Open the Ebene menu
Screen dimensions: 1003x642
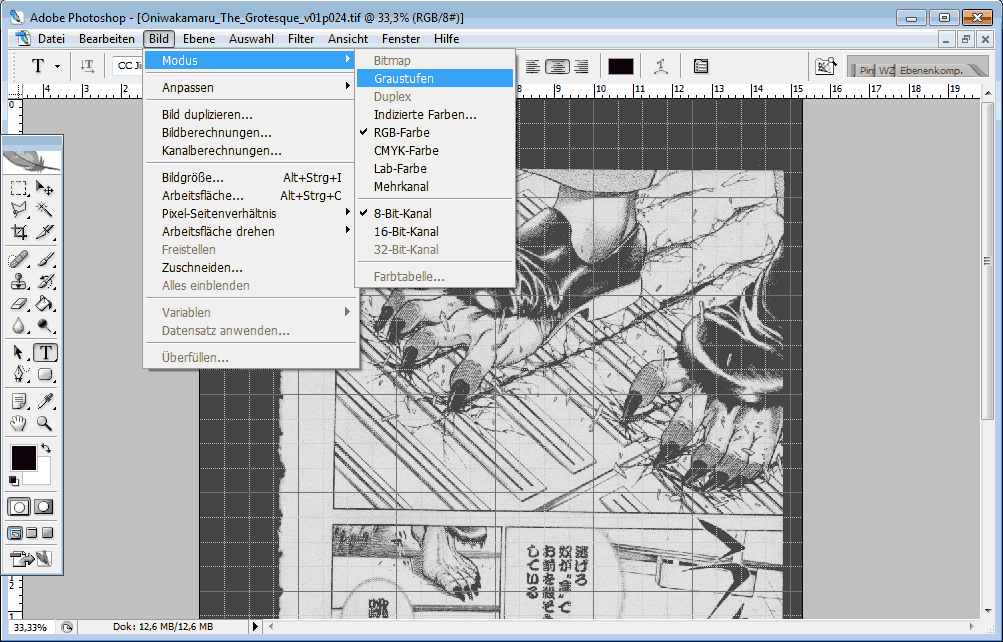199,39
